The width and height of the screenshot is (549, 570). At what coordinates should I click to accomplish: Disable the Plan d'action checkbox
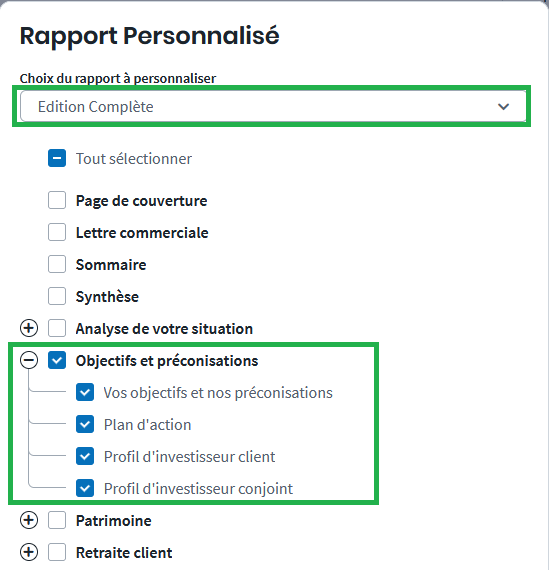coord(85,424)
